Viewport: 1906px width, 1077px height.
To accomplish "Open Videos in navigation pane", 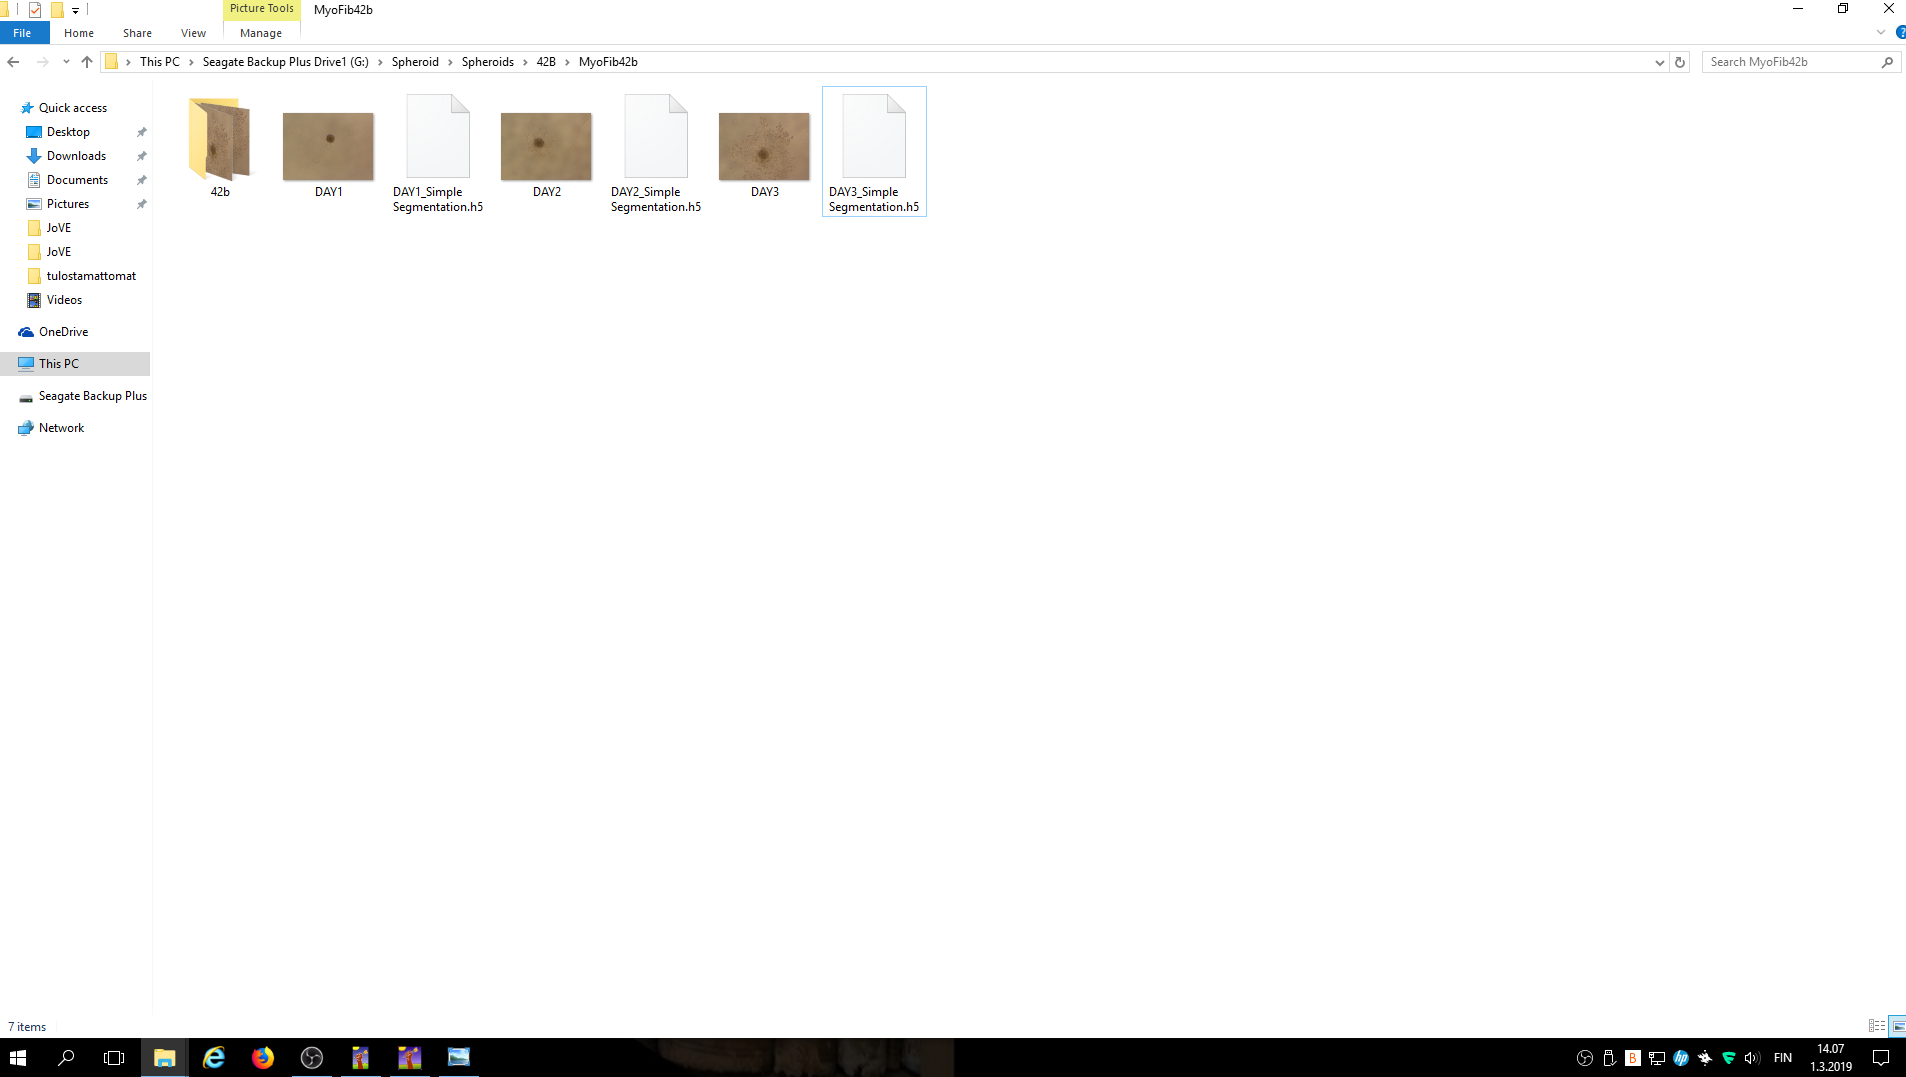I will pyautogui.click(x=64, y=300).
